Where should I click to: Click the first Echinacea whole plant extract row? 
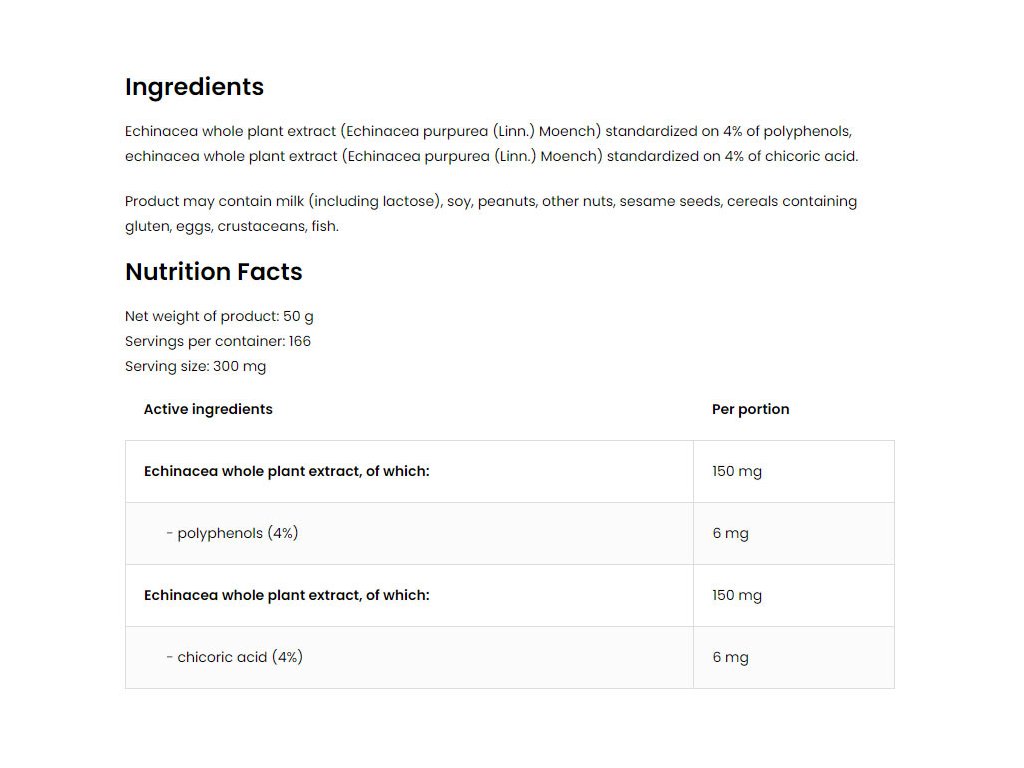coord(509,472)
